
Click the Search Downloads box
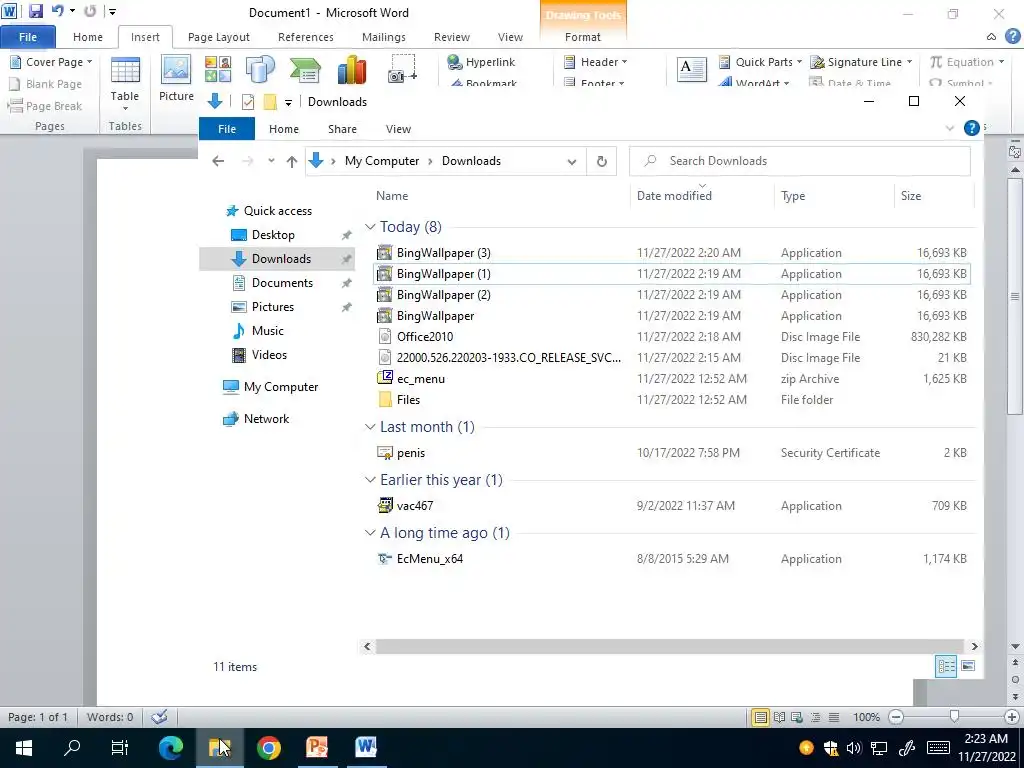click(x=799, y=161)
